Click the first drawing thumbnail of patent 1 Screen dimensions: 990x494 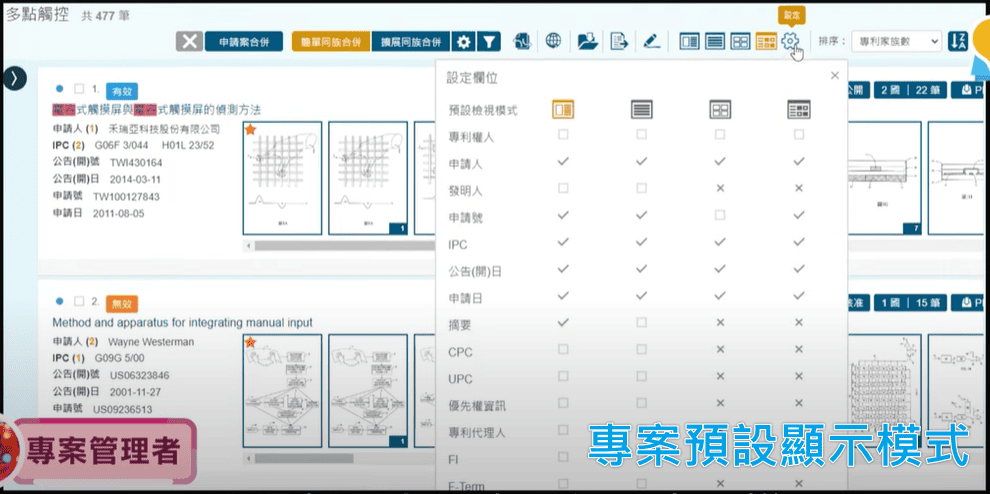(x=281, y=178)
